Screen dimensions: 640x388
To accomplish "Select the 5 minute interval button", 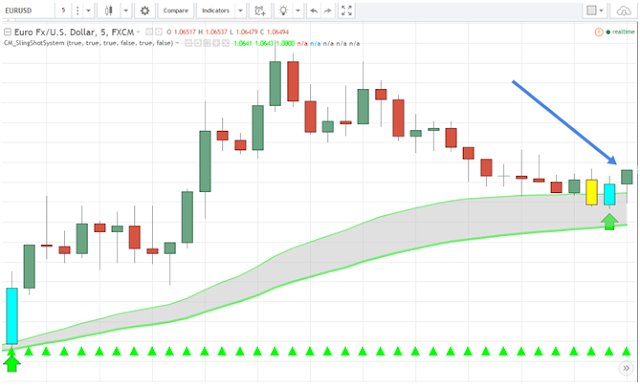I will click(x=63, y=11).
